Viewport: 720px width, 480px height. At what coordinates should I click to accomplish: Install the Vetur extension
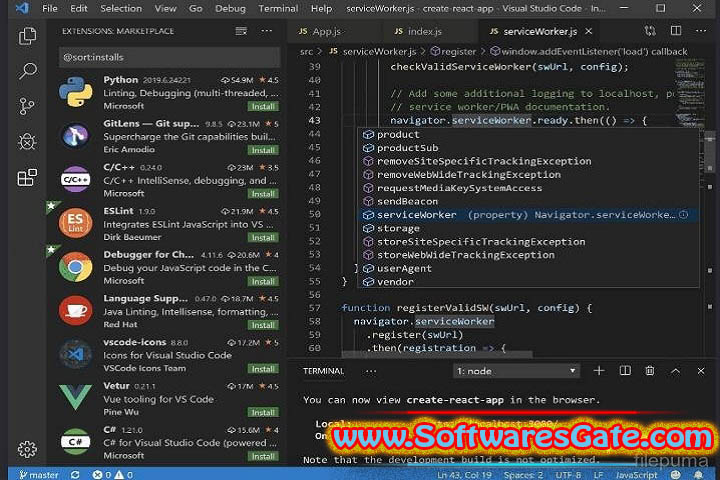263,412
